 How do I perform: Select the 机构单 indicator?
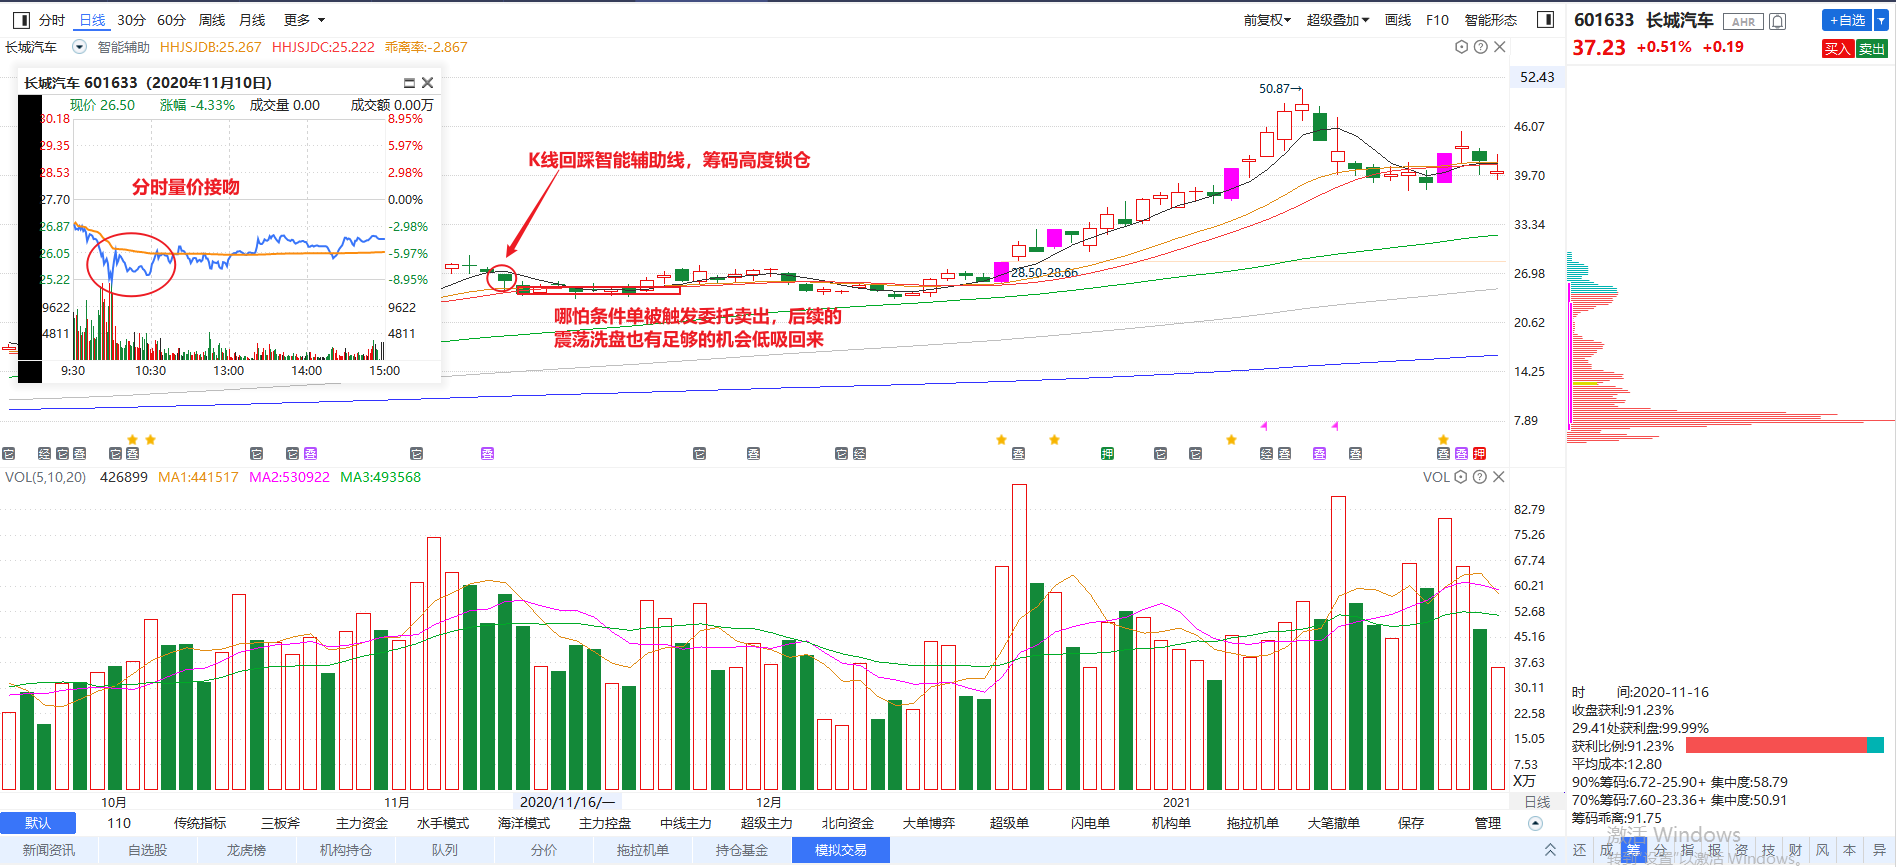click(1171, 823)
